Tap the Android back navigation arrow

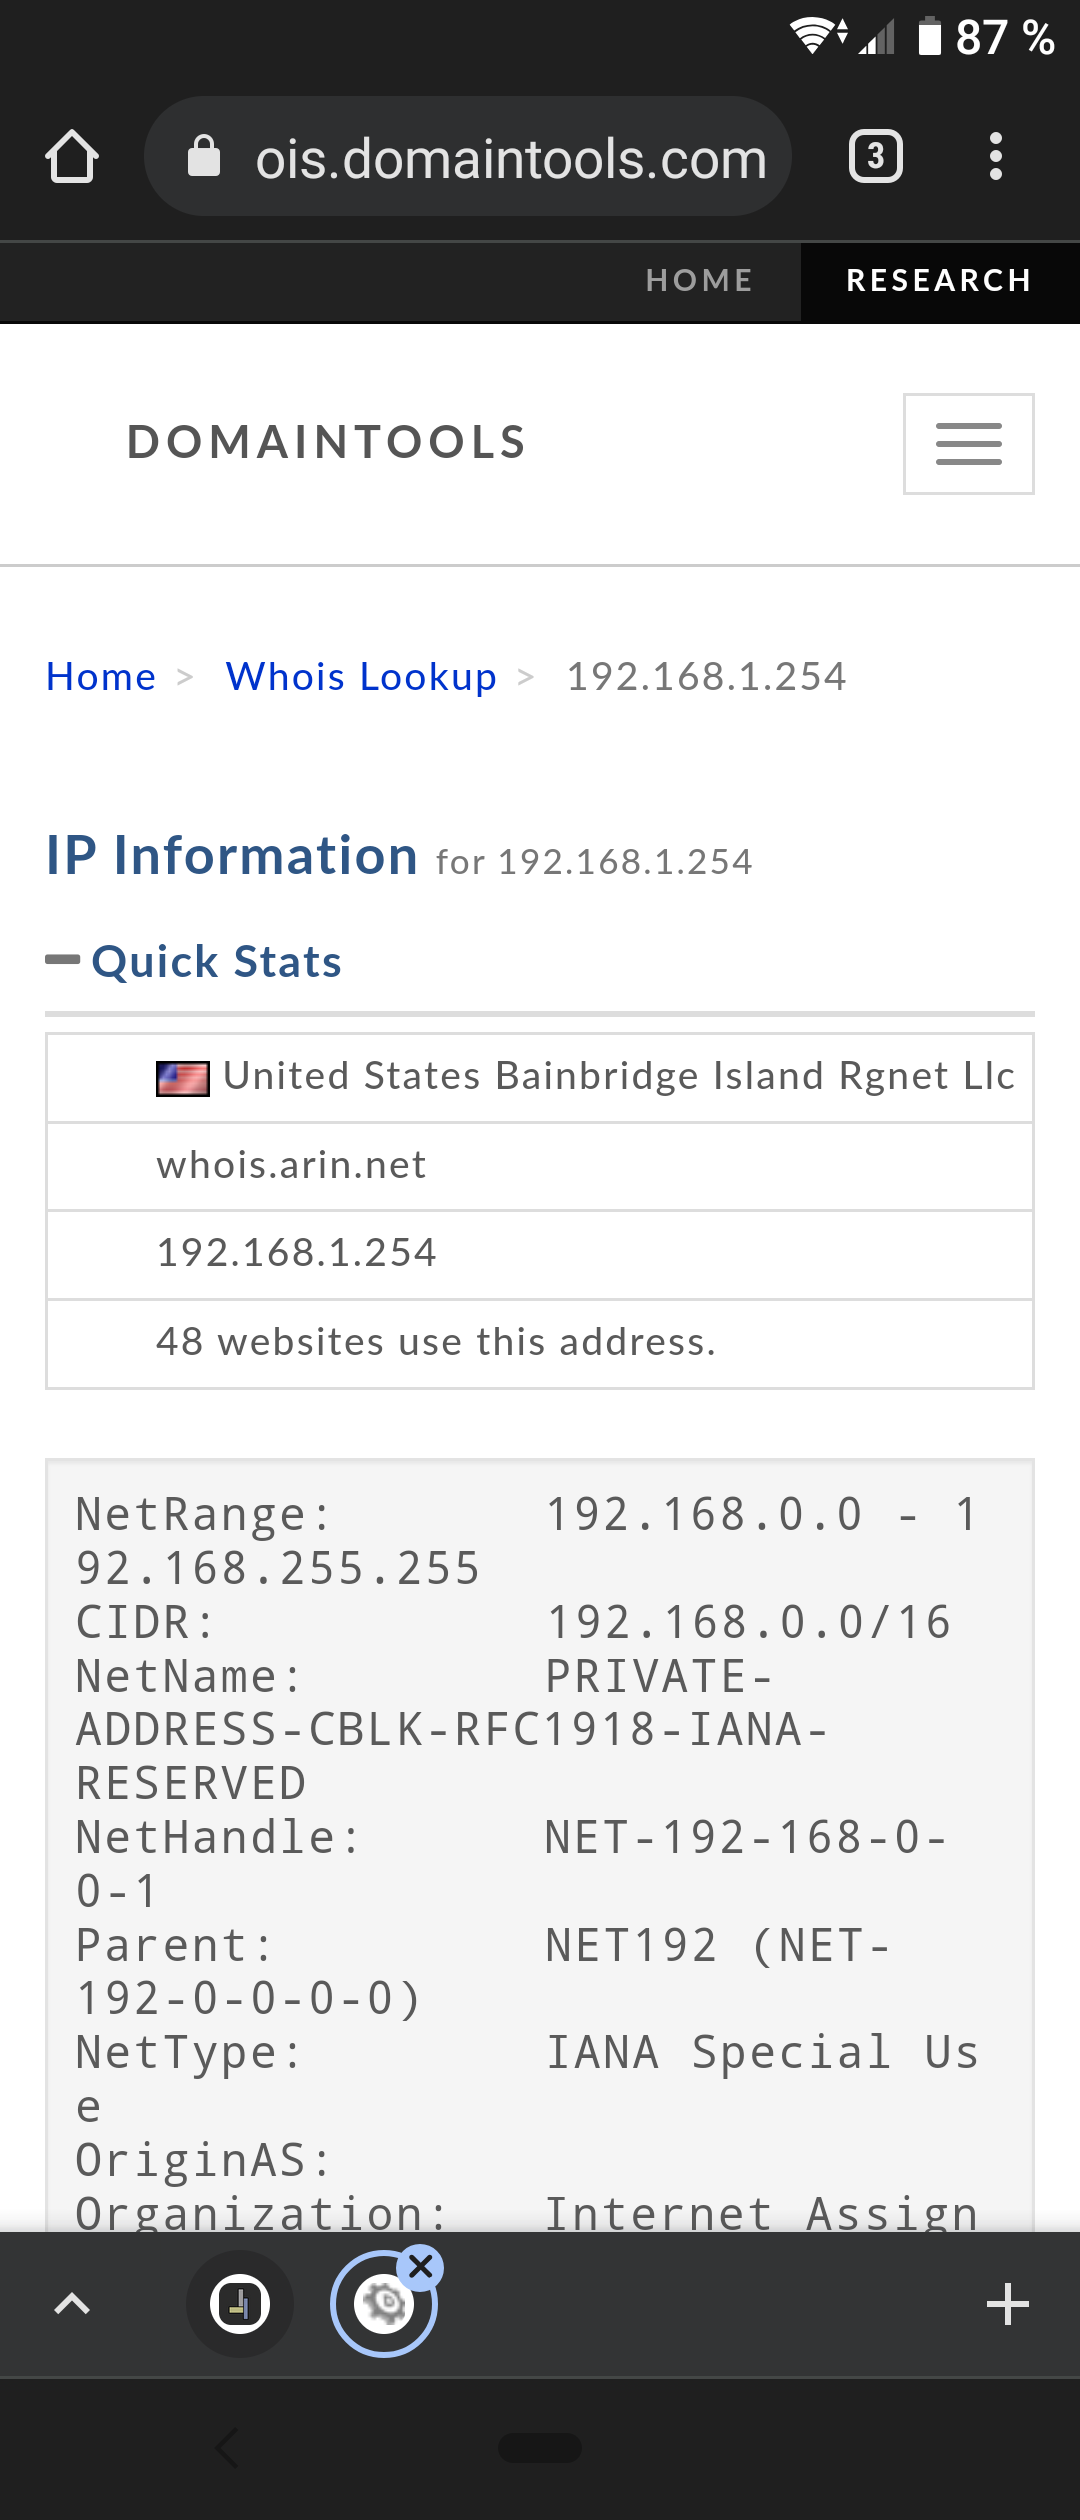[228, 2448]
